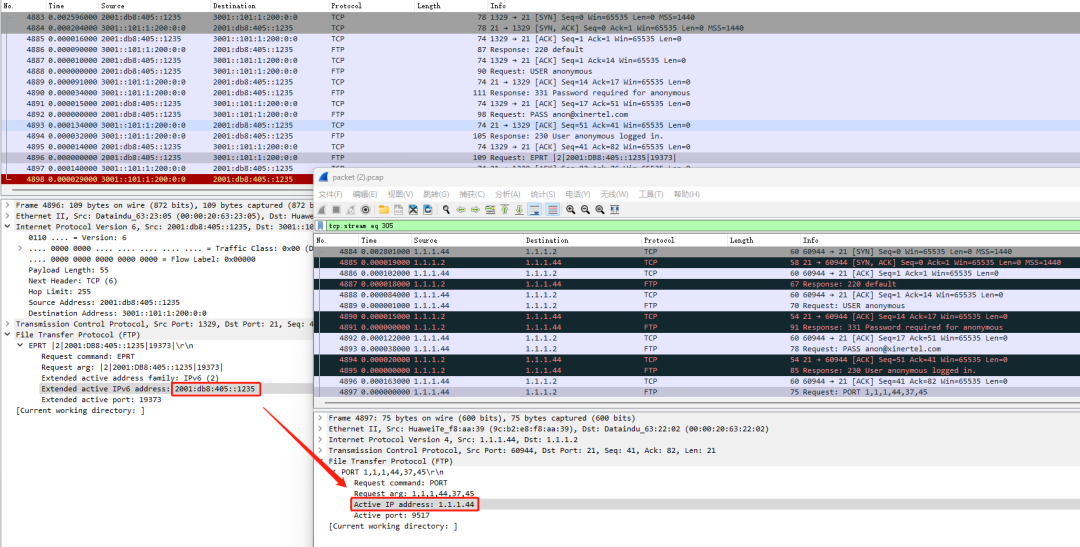Click the resize columns toolbar icon
The width and height of the screenshot is (1080, 547).
point(614,210)
